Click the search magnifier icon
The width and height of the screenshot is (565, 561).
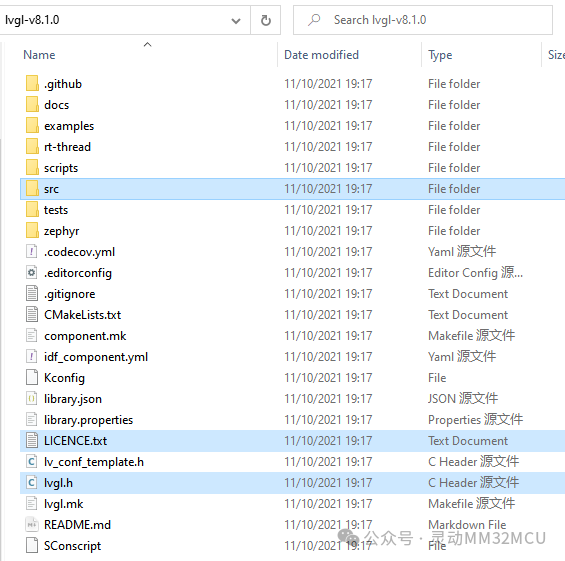(x=314, y=20)
